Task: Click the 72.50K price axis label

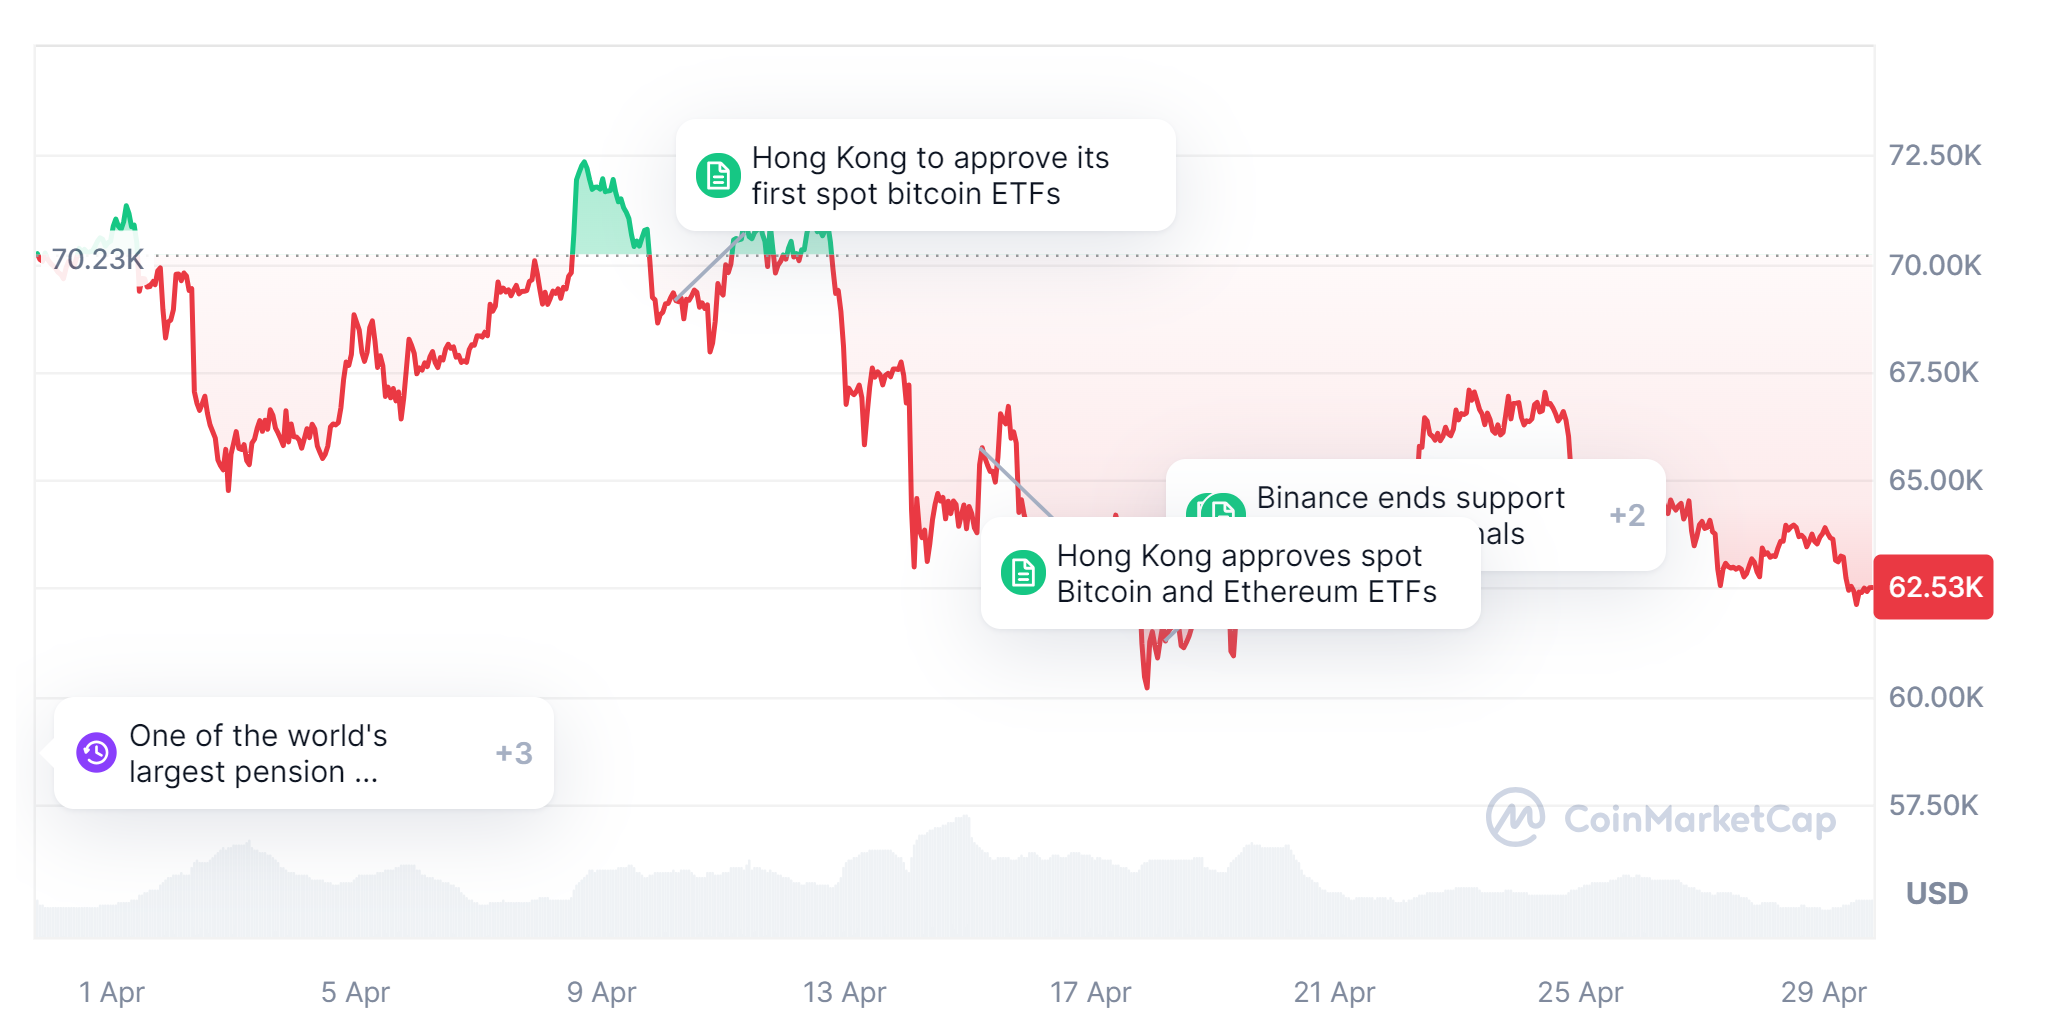Action: point(1934,156)
